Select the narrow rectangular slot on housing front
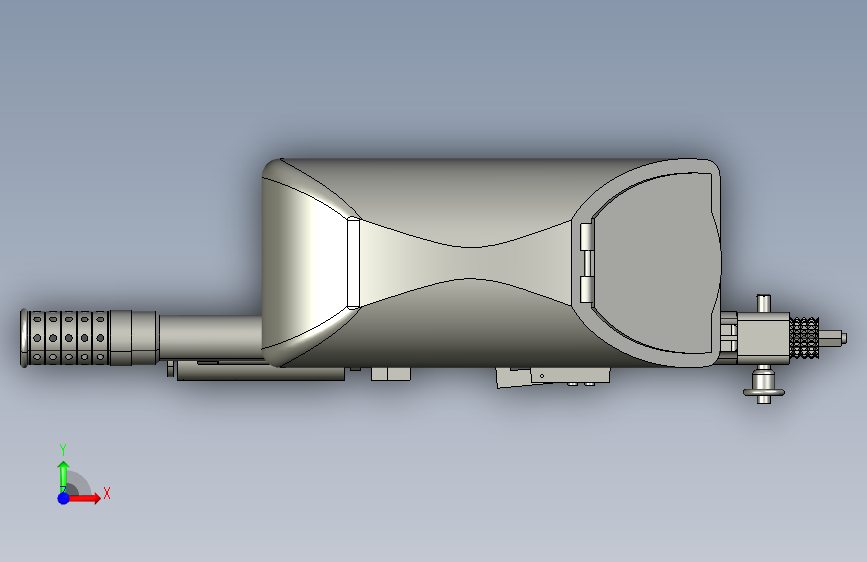This screenshot has height=562, width=867. click(353, 263)
